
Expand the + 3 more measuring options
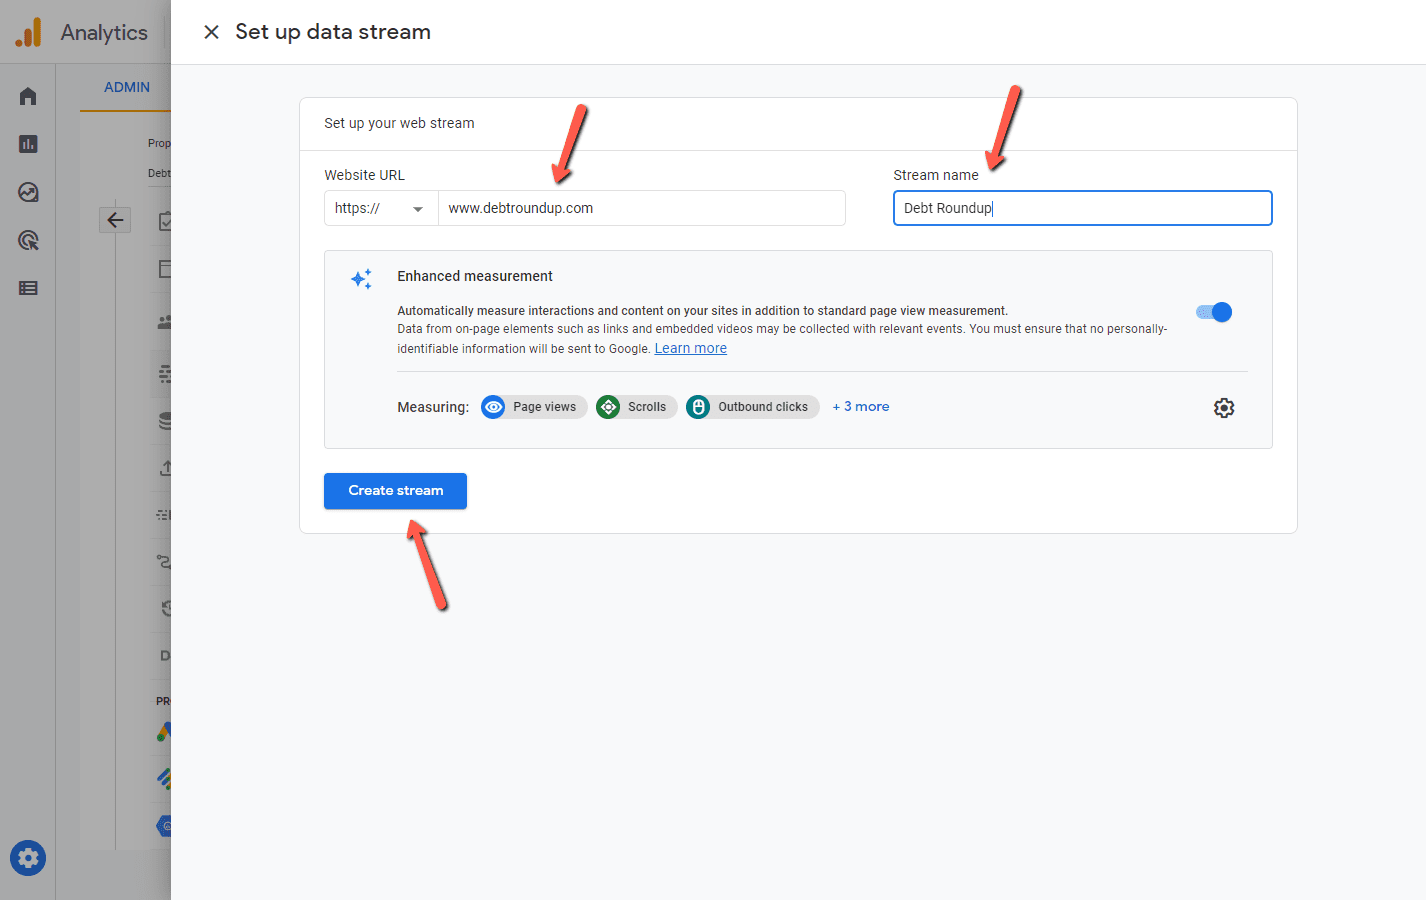[860, 406]
